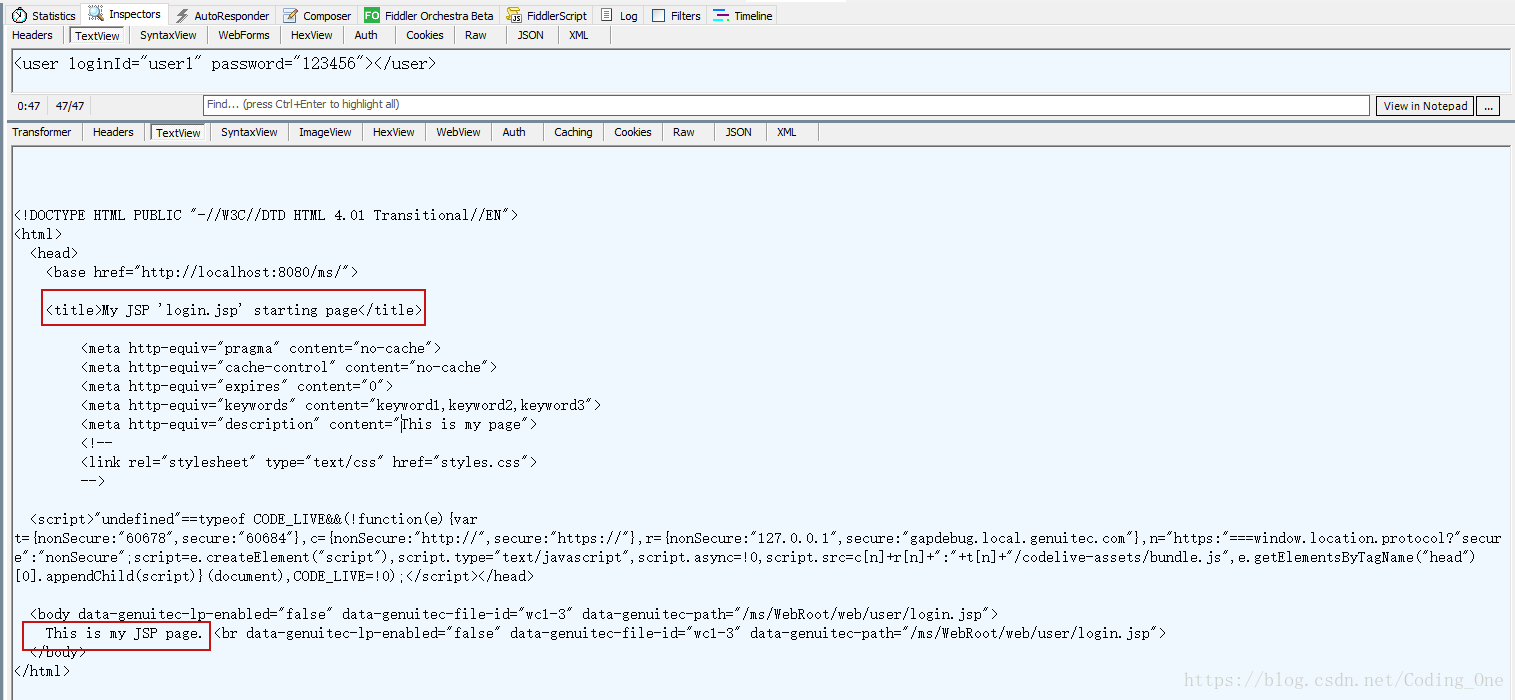This screenshot has height=700, width=1515.
Task: Open the response JSON tab
Action: 739,132
